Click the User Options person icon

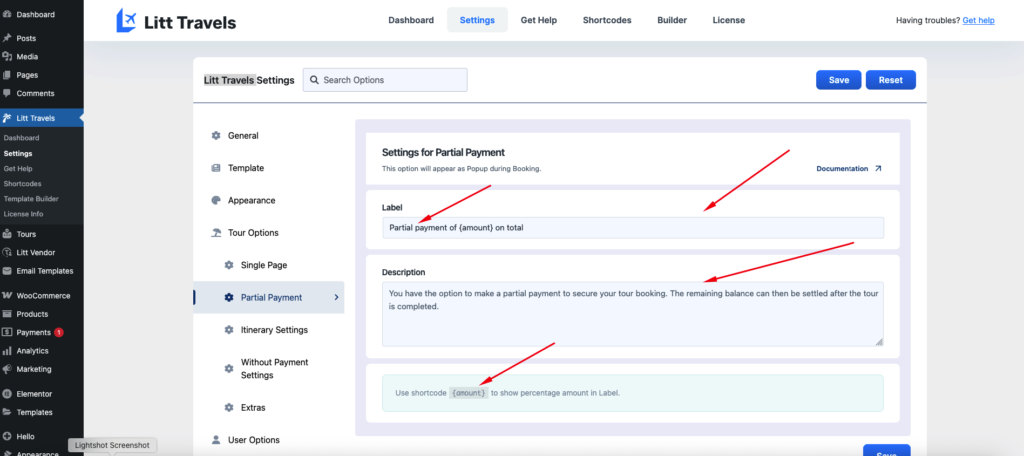pyautogui.click(x=216, y=440)
